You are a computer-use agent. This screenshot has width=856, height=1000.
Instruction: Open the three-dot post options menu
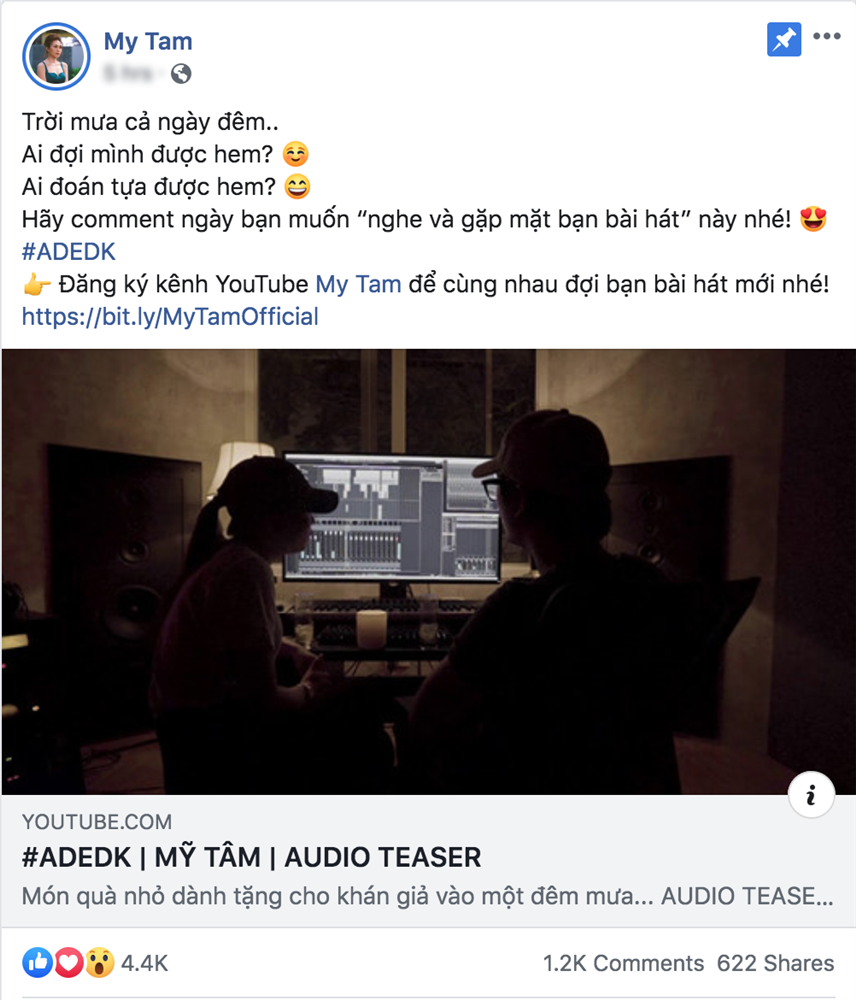[827, 36]
